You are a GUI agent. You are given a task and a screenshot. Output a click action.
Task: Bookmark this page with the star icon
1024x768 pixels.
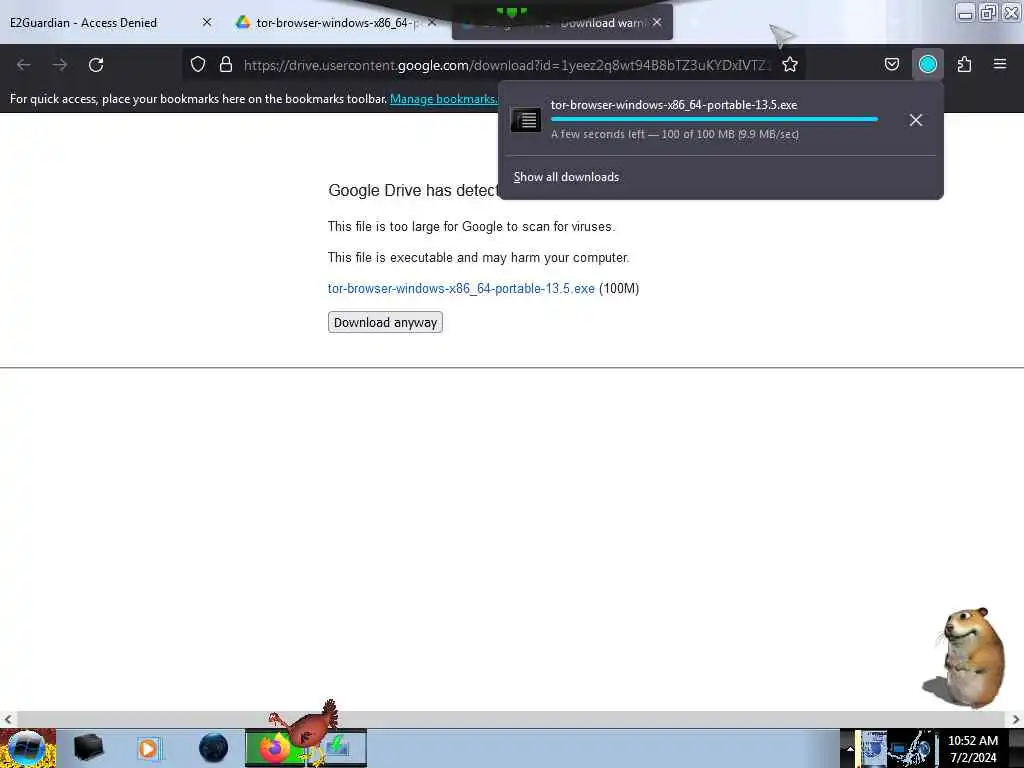pos(790,64)
